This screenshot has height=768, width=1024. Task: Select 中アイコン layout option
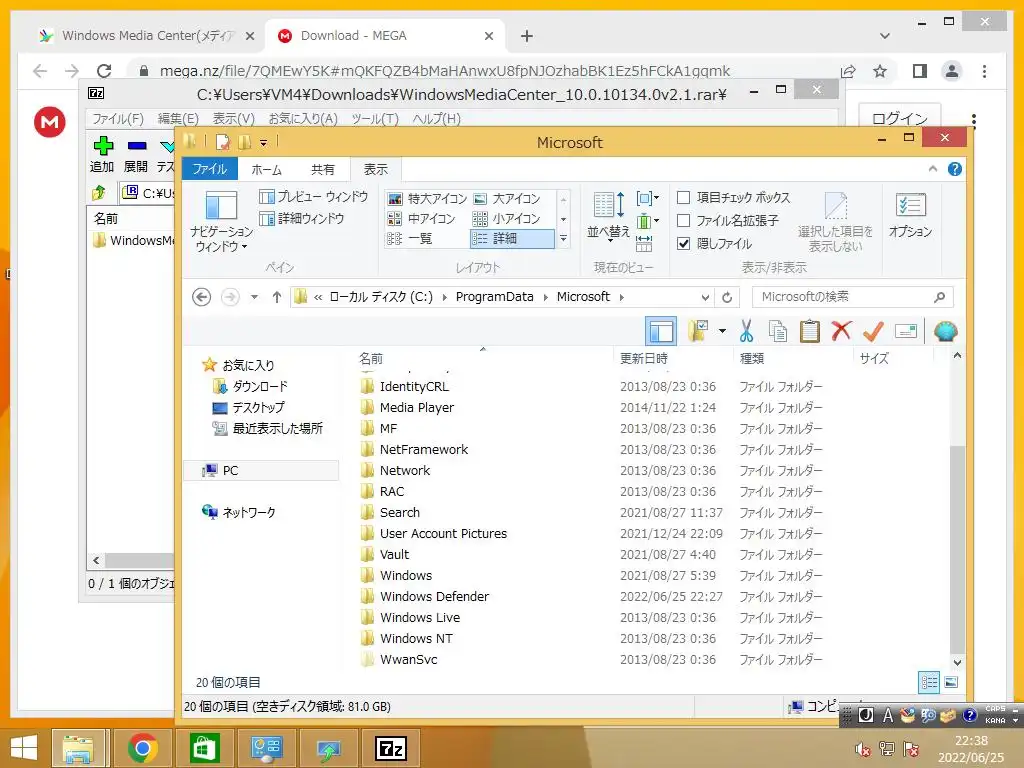pos(421,219)
